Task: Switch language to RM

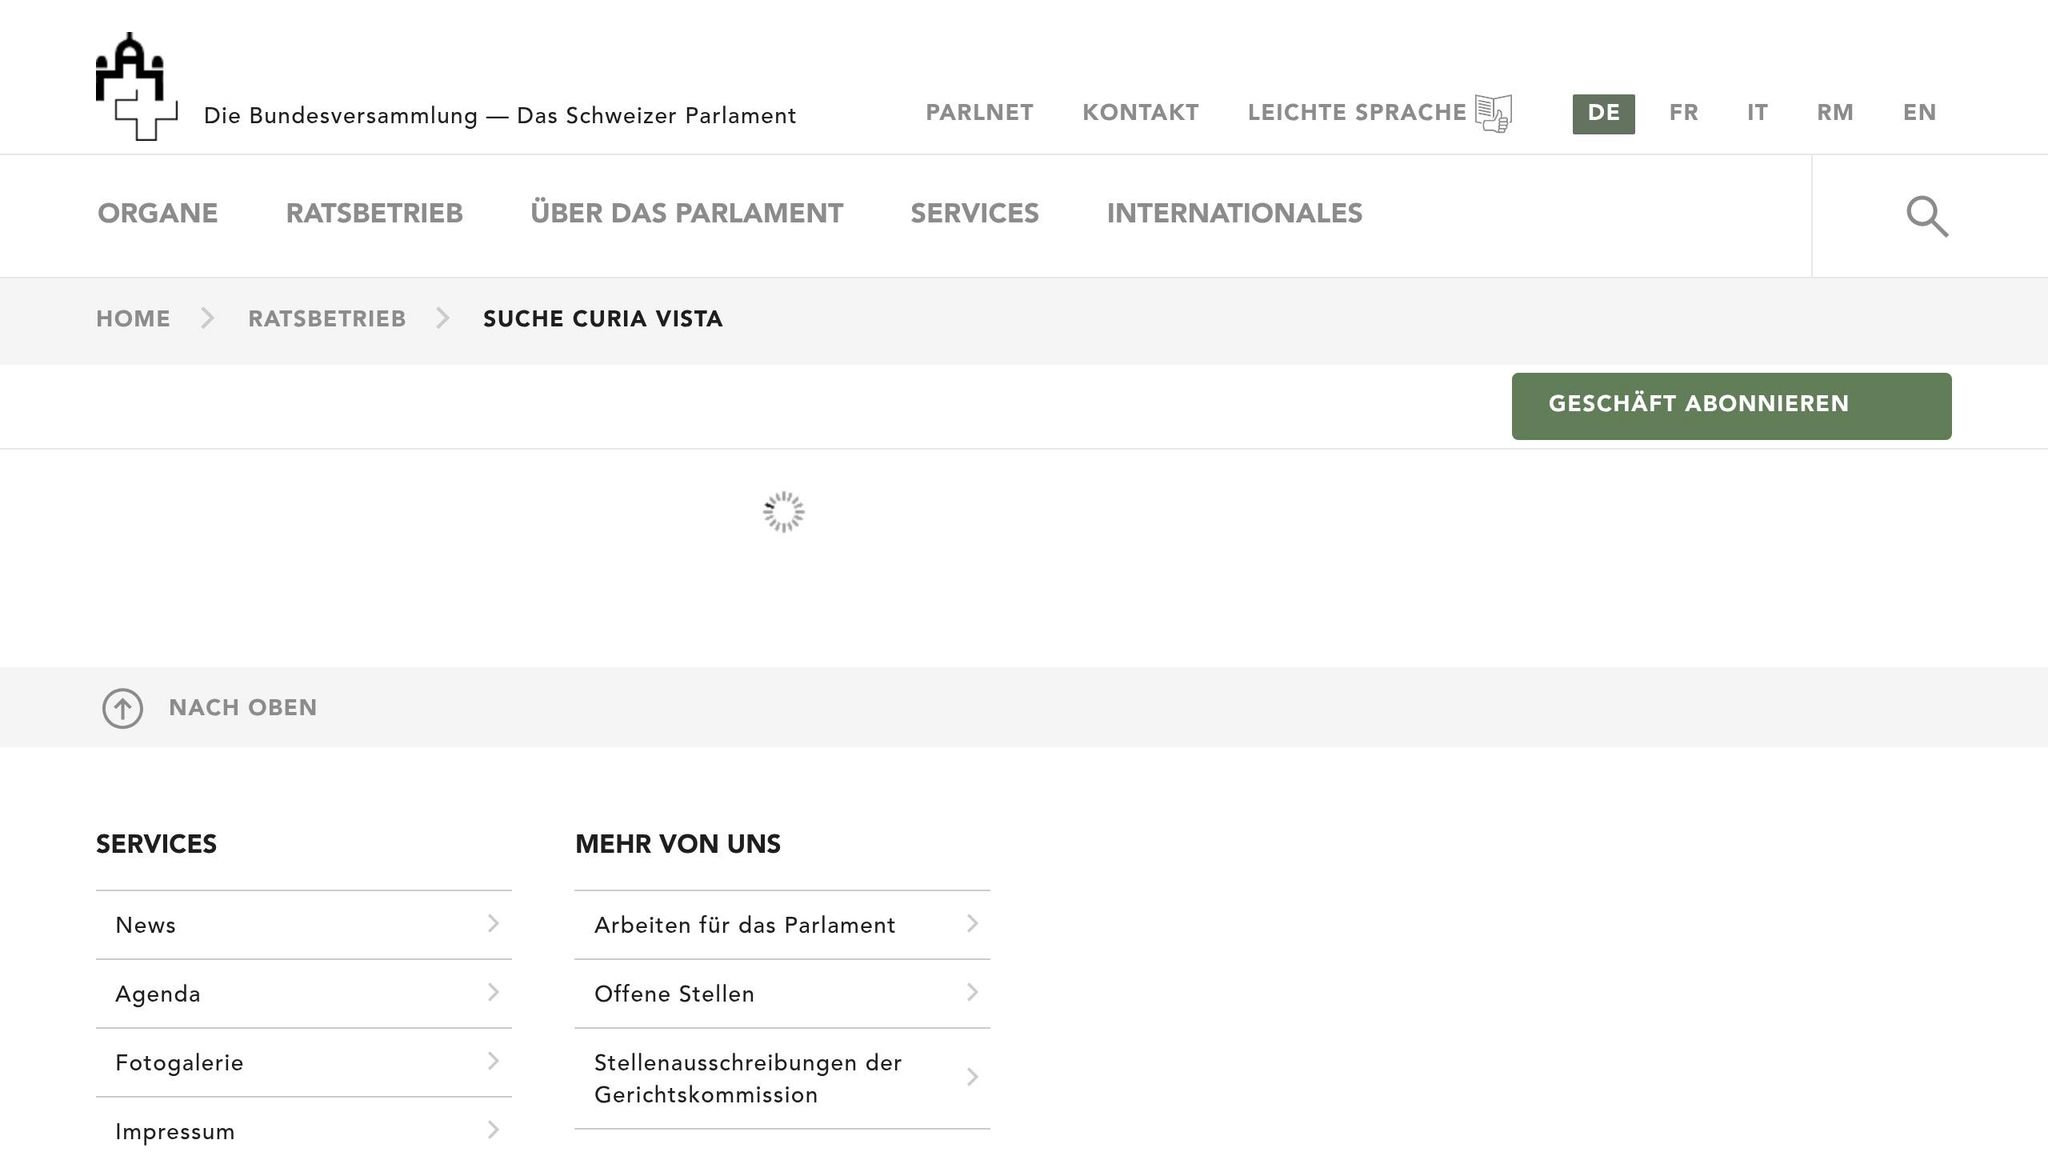Action: [x=1835, y=113]
